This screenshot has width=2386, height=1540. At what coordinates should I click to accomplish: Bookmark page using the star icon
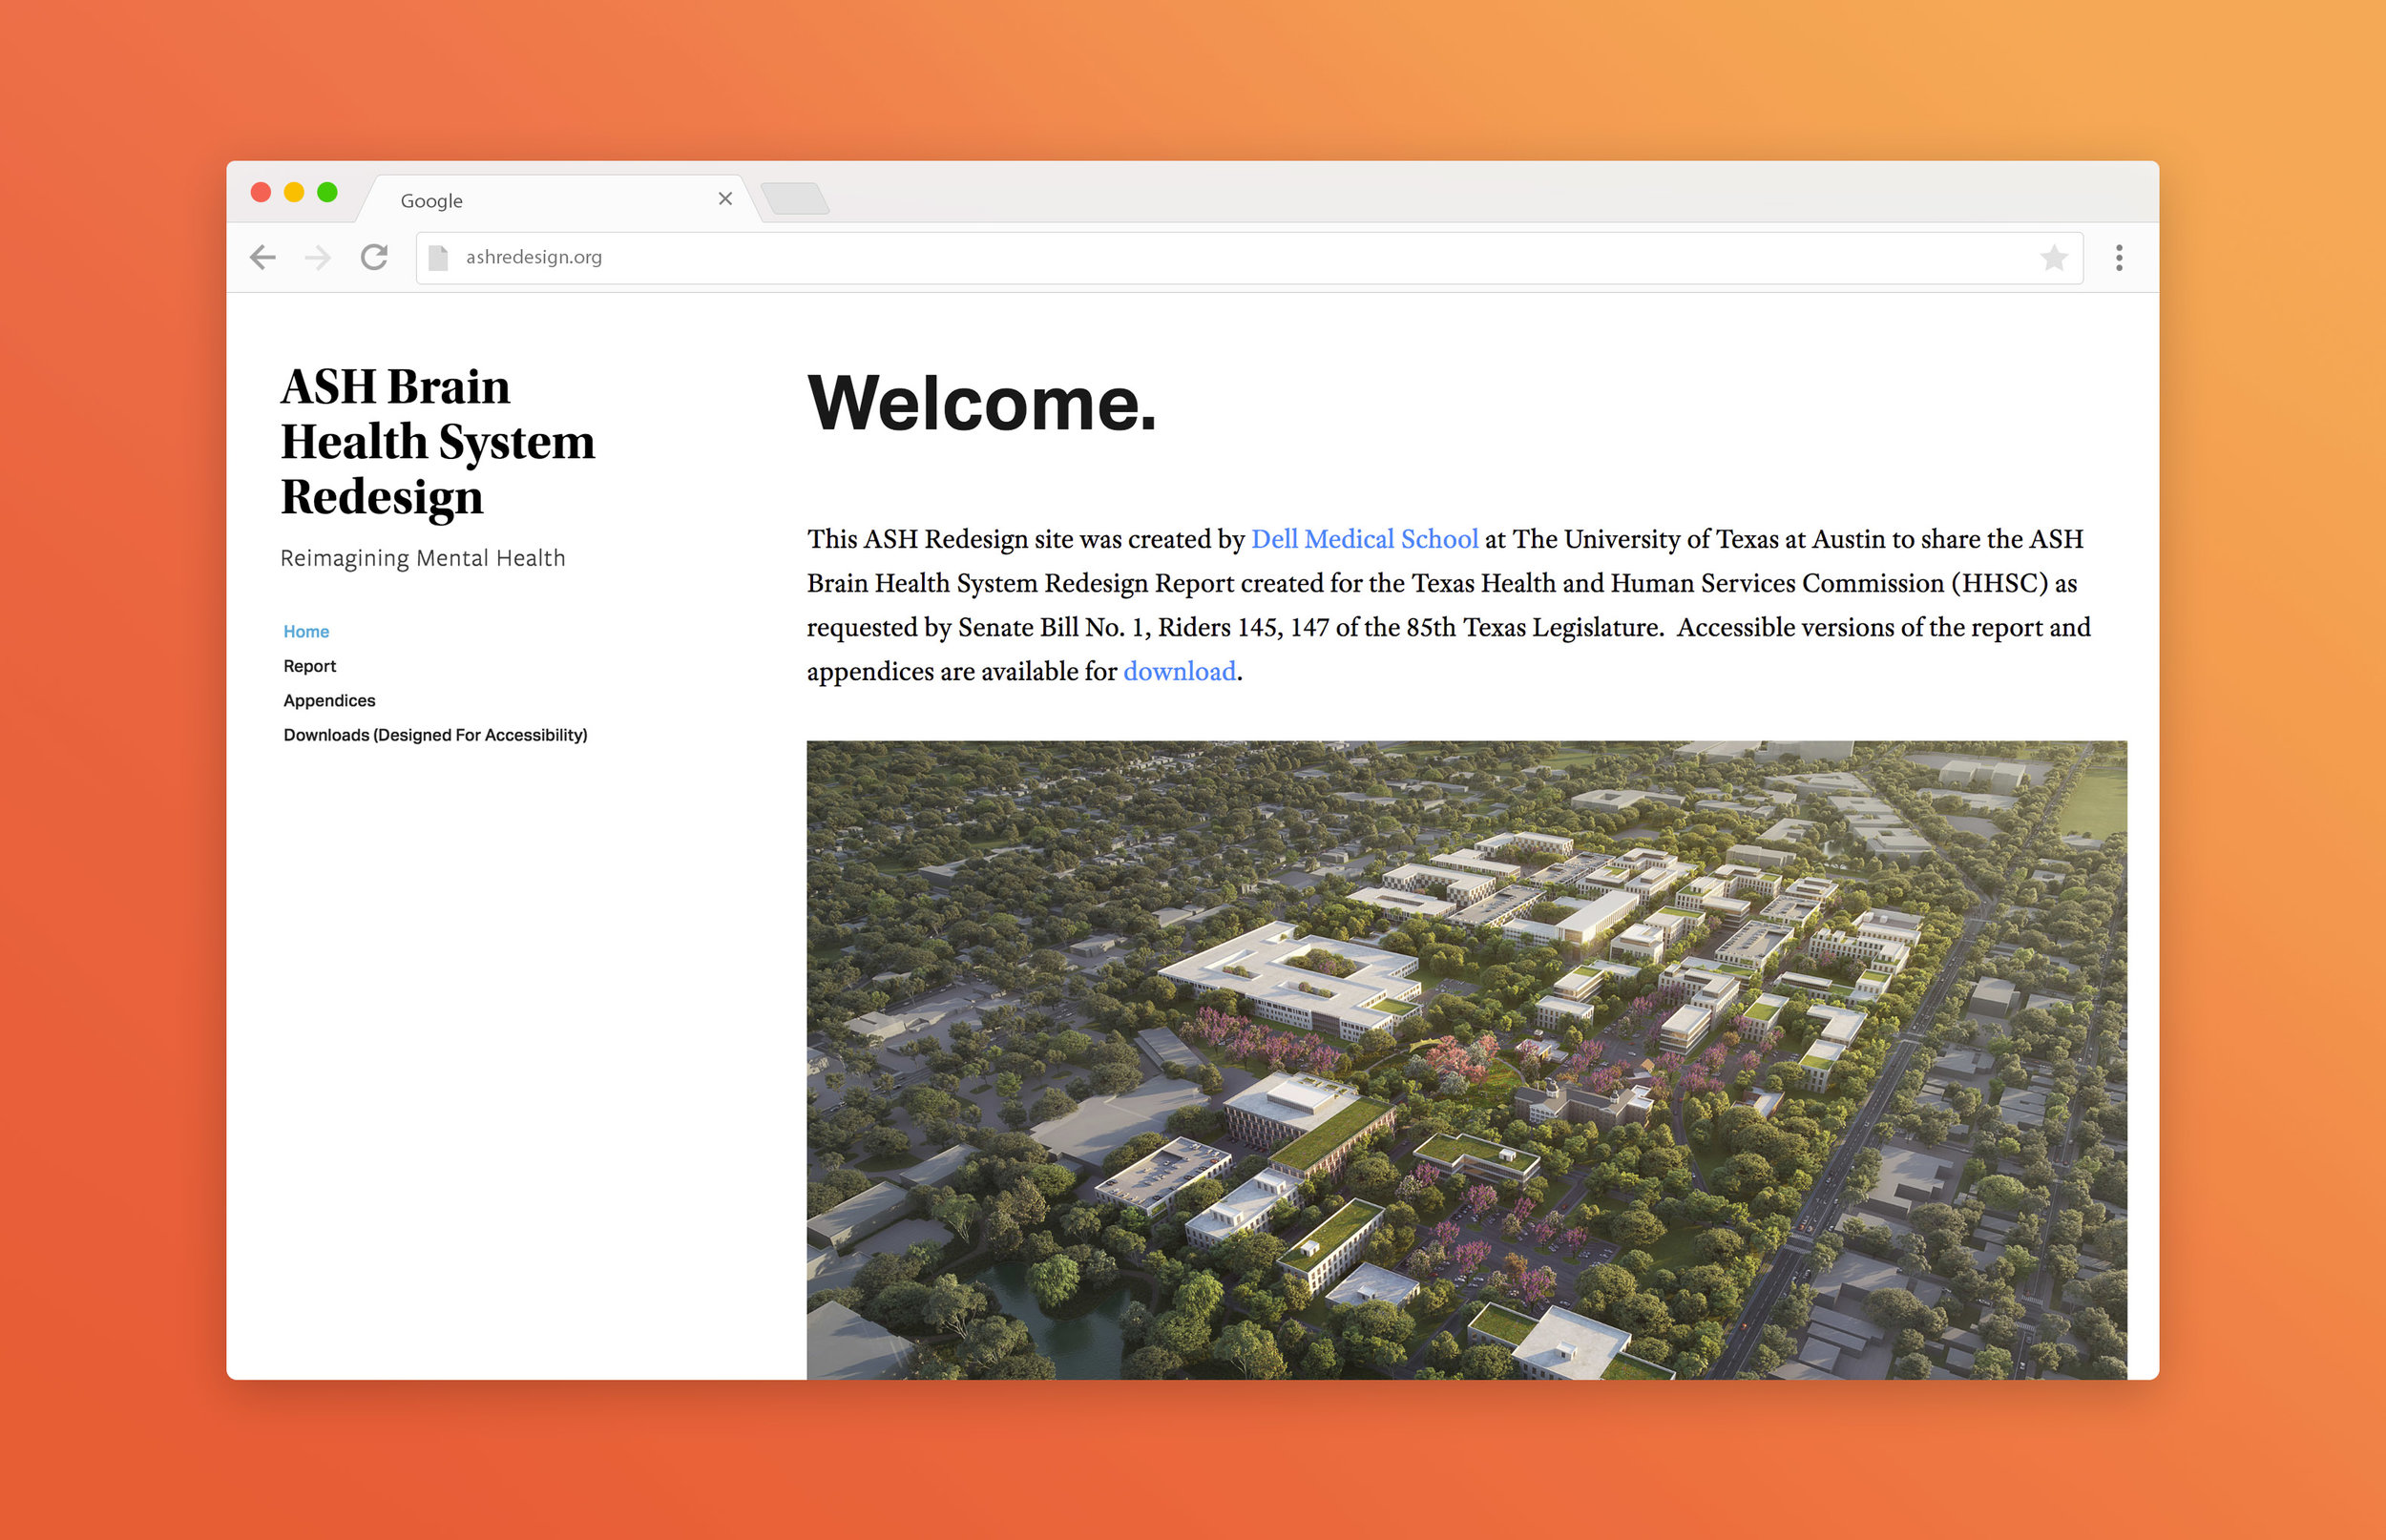point(2053,258)
